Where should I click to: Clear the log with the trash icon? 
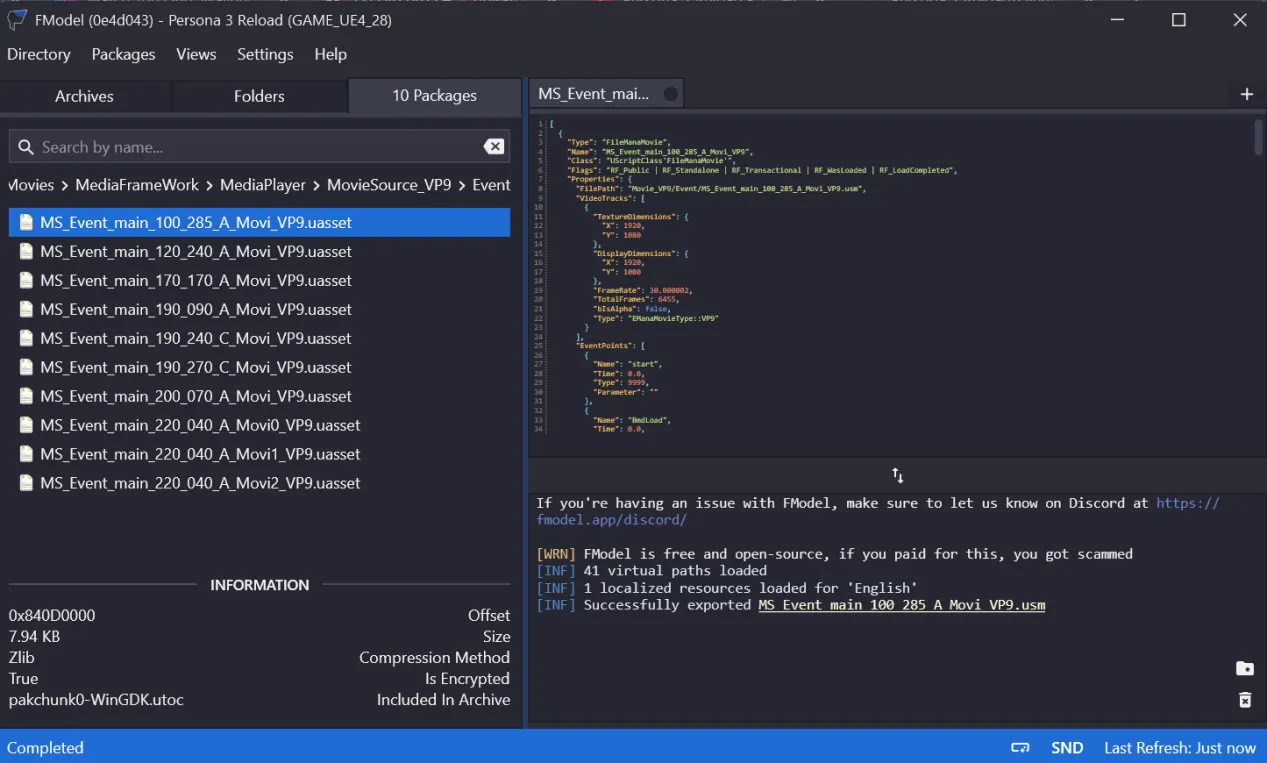pyautogui.click(x=1244, y=700)
